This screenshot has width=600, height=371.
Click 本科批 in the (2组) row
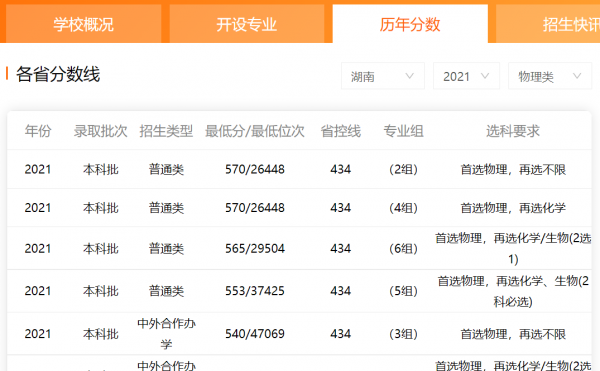101,169
